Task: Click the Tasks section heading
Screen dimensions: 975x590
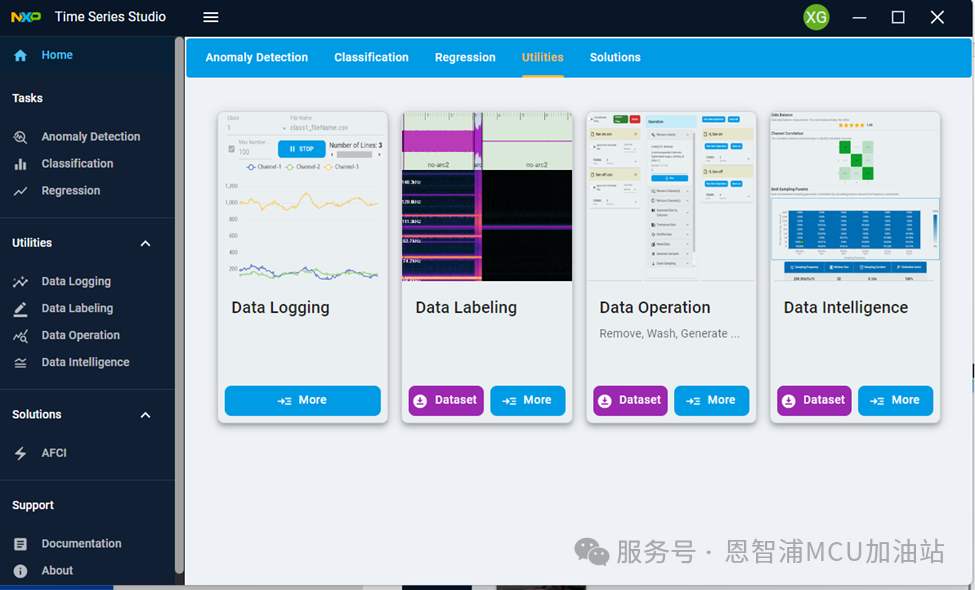Action: (x=27, y=98)
